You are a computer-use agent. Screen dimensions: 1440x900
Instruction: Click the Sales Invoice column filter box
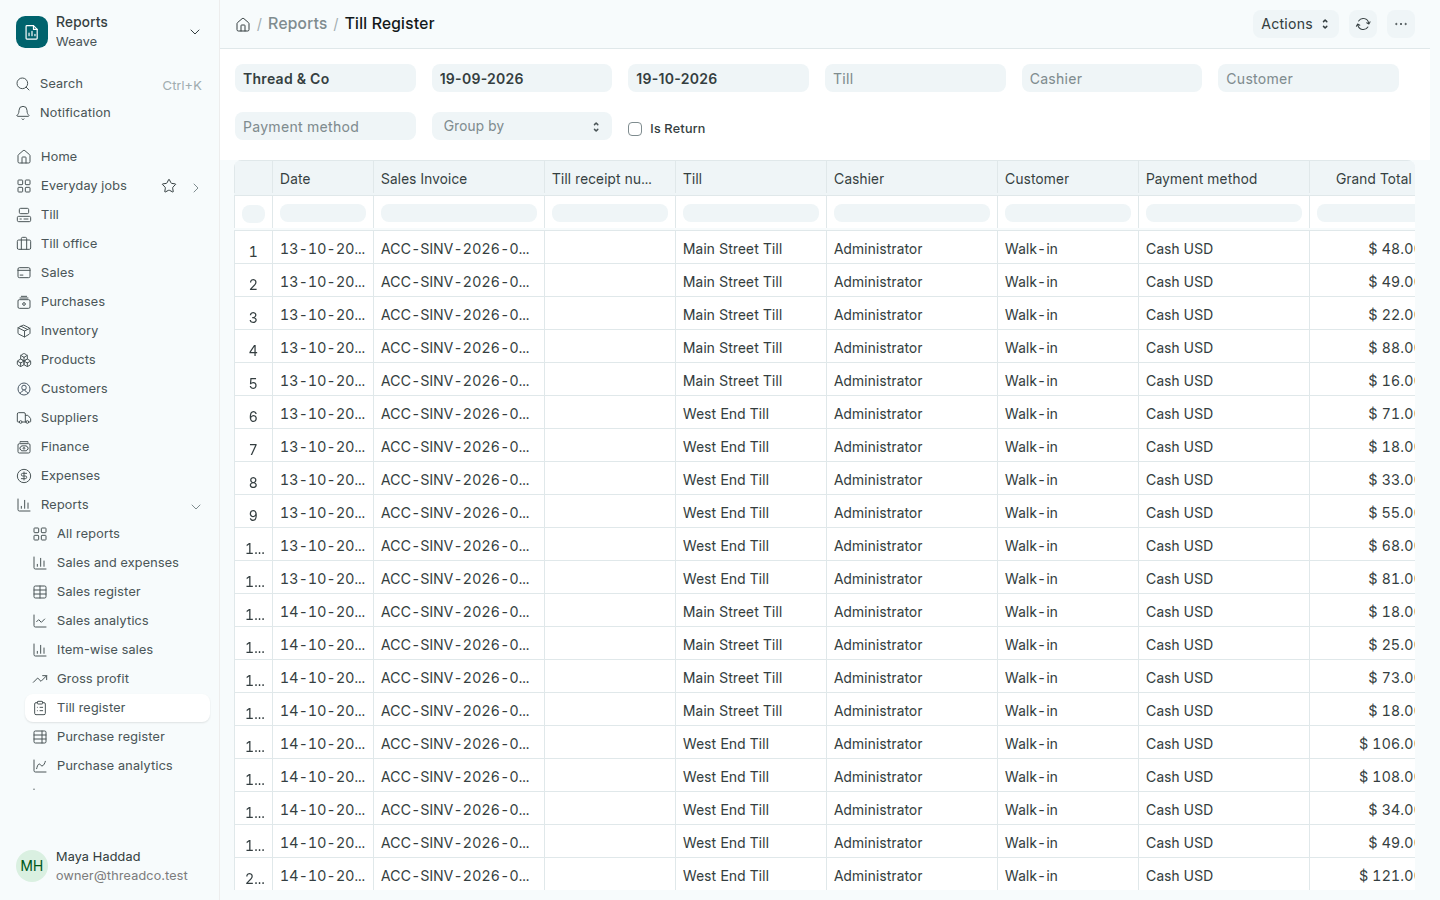point(459,213)
